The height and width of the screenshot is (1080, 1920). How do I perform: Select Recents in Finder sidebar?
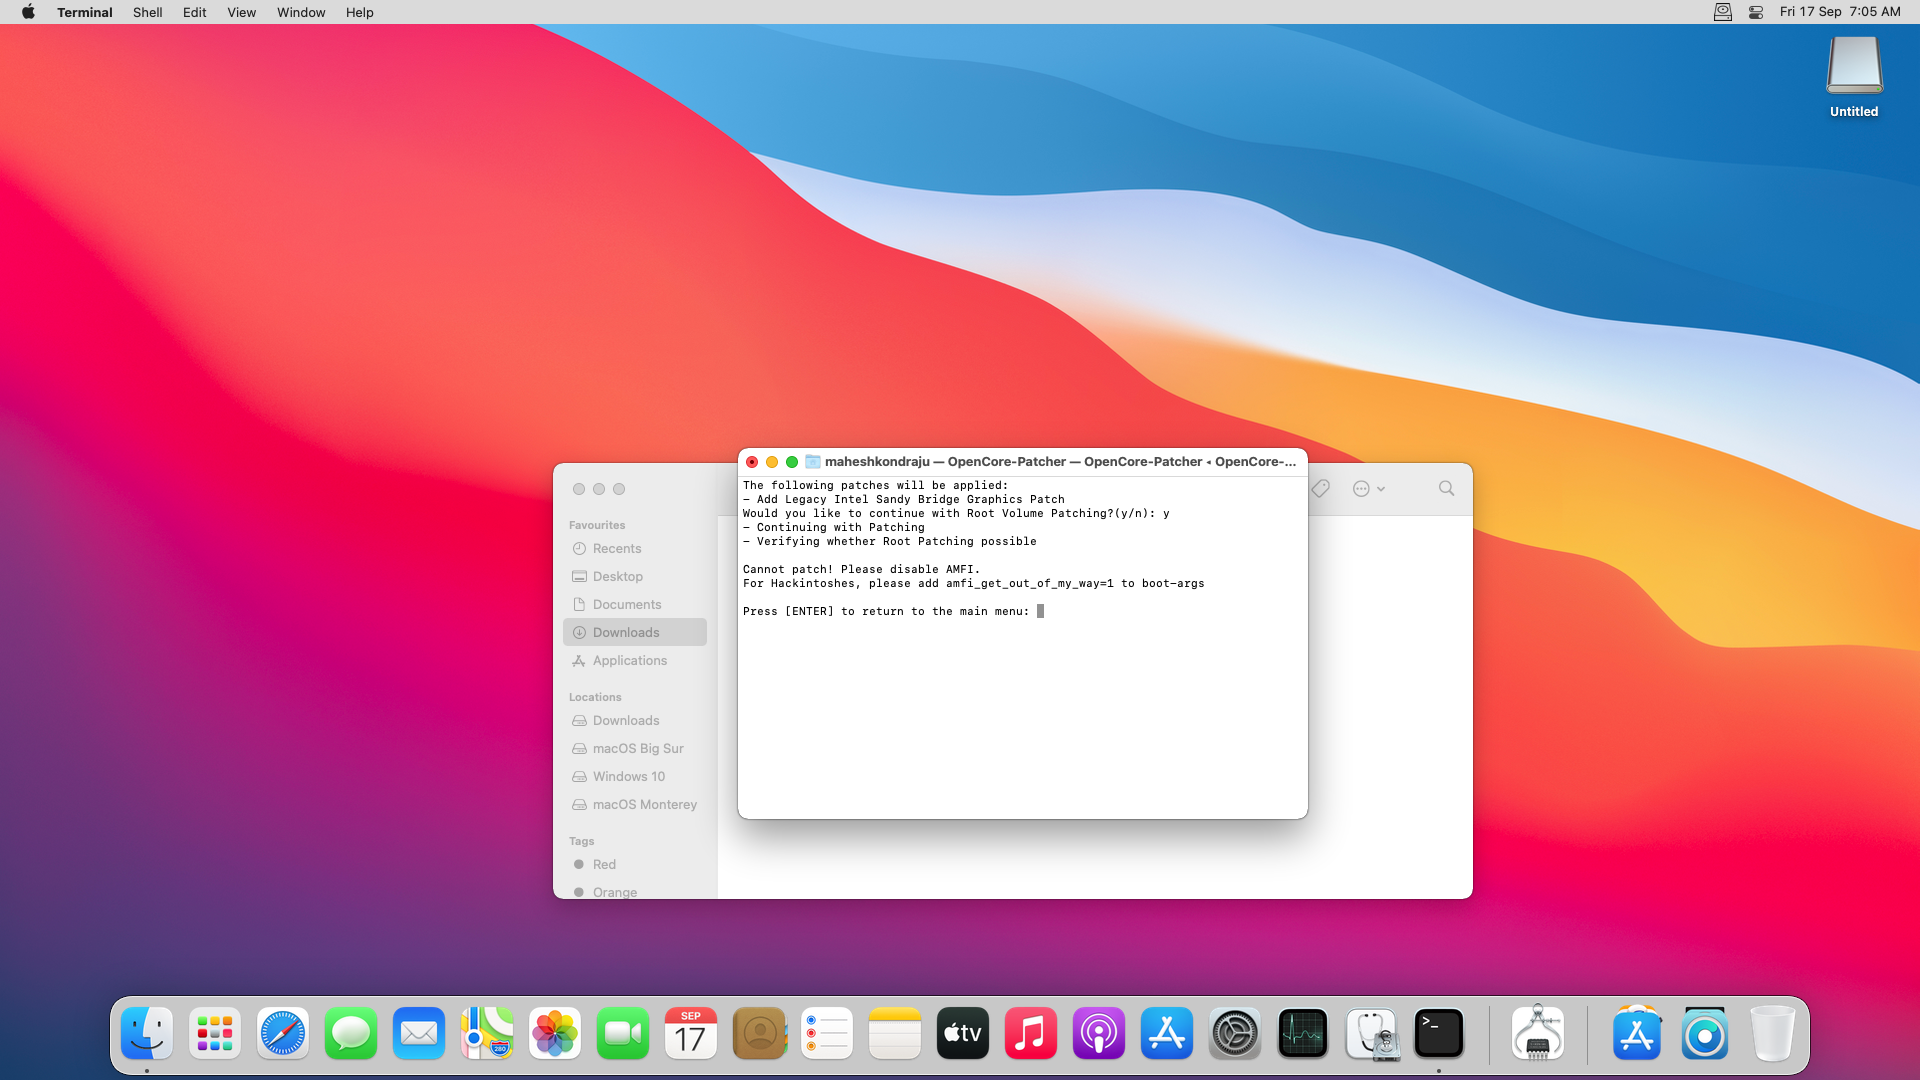pos(616,549)
